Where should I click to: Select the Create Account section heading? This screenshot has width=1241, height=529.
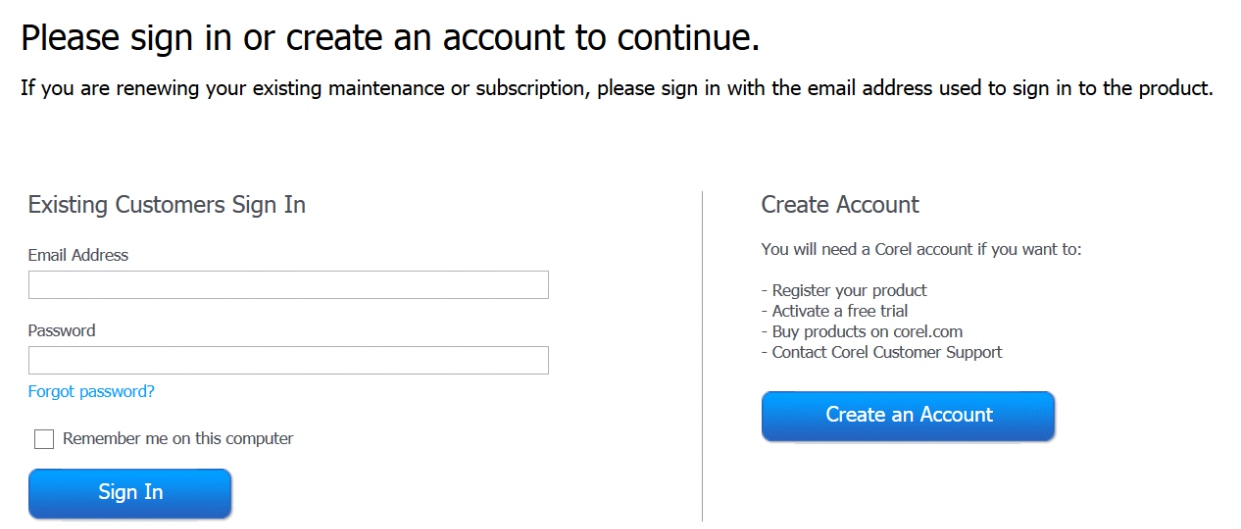[840, 205]
